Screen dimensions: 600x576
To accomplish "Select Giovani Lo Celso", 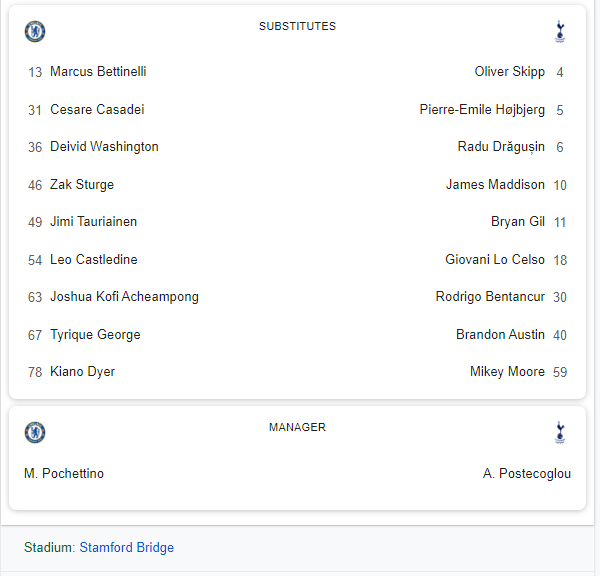I will [495, 260].
